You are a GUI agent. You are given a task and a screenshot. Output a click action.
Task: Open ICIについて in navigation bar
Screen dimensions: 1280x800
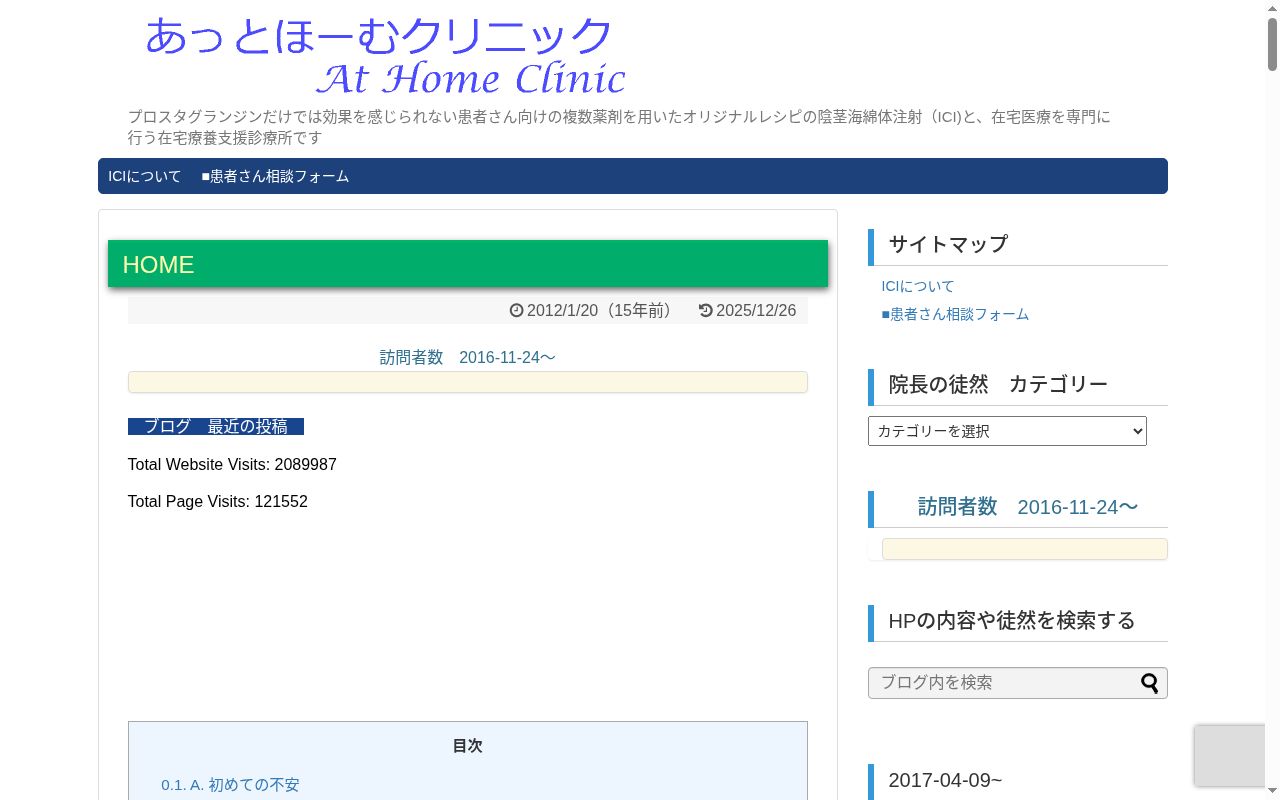[x=145, y=176]
